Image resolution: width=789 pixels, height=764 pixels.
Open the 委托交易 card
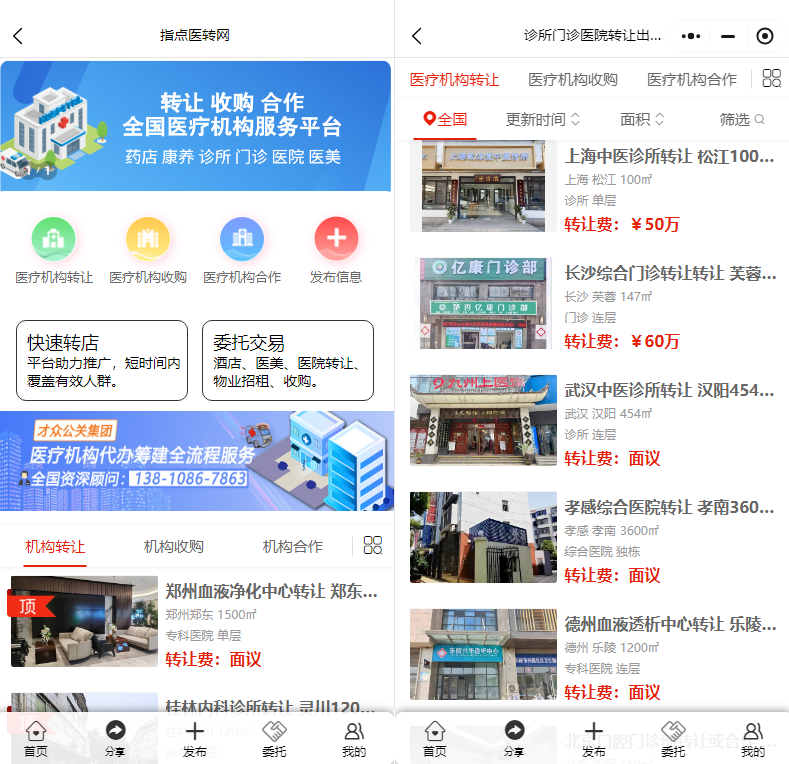(288, 360)
